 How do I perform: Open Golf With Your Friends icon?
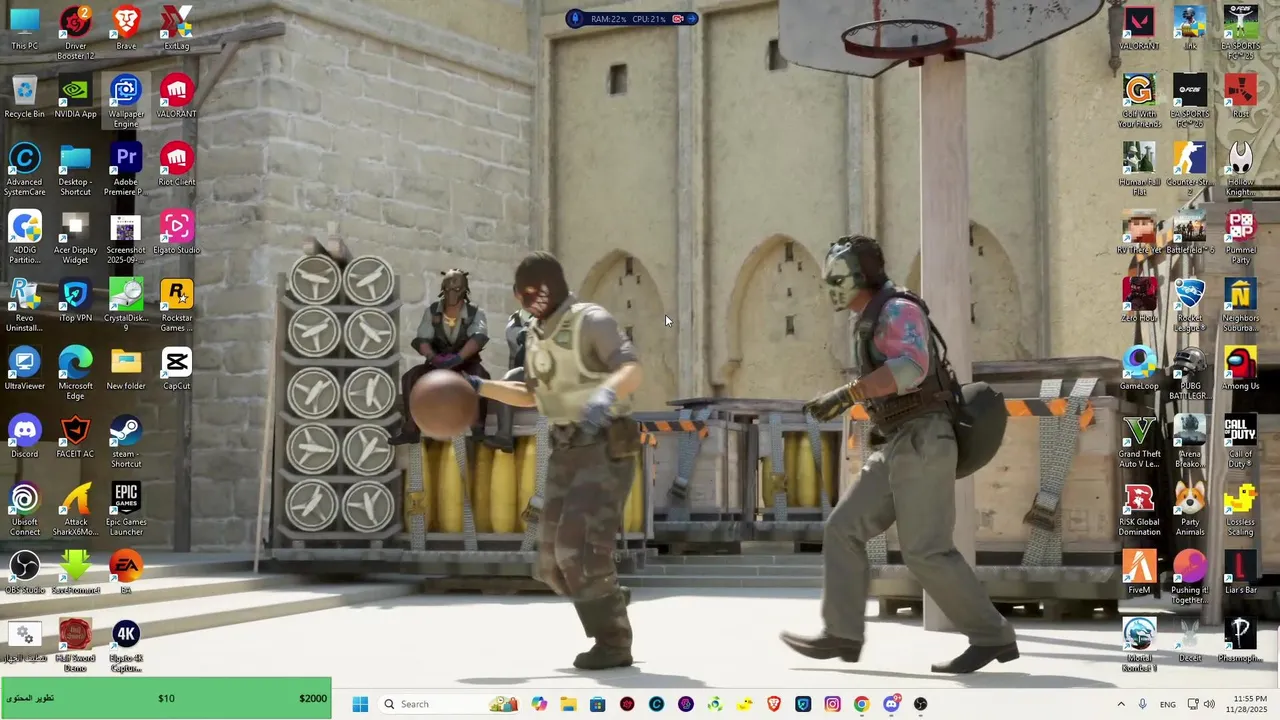pyautogui.click(x=1139, y=100)
